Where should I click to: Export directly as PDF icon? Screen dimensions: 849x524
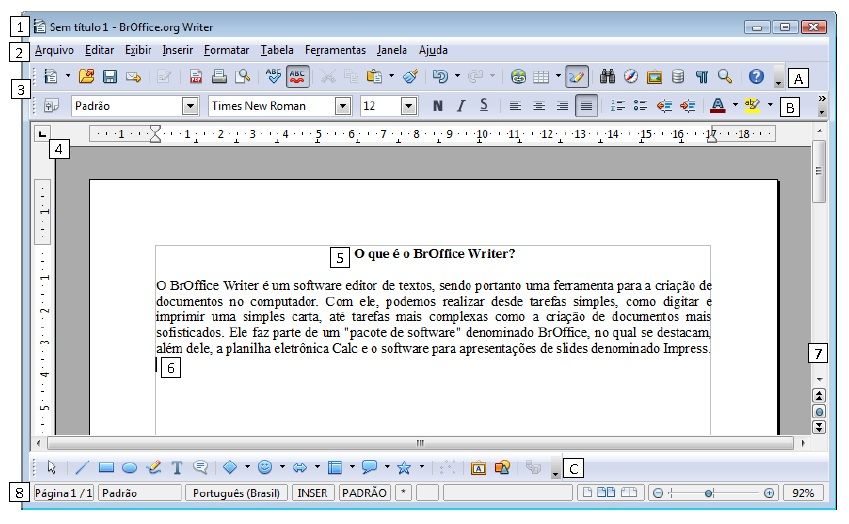[x=195, y=77]
